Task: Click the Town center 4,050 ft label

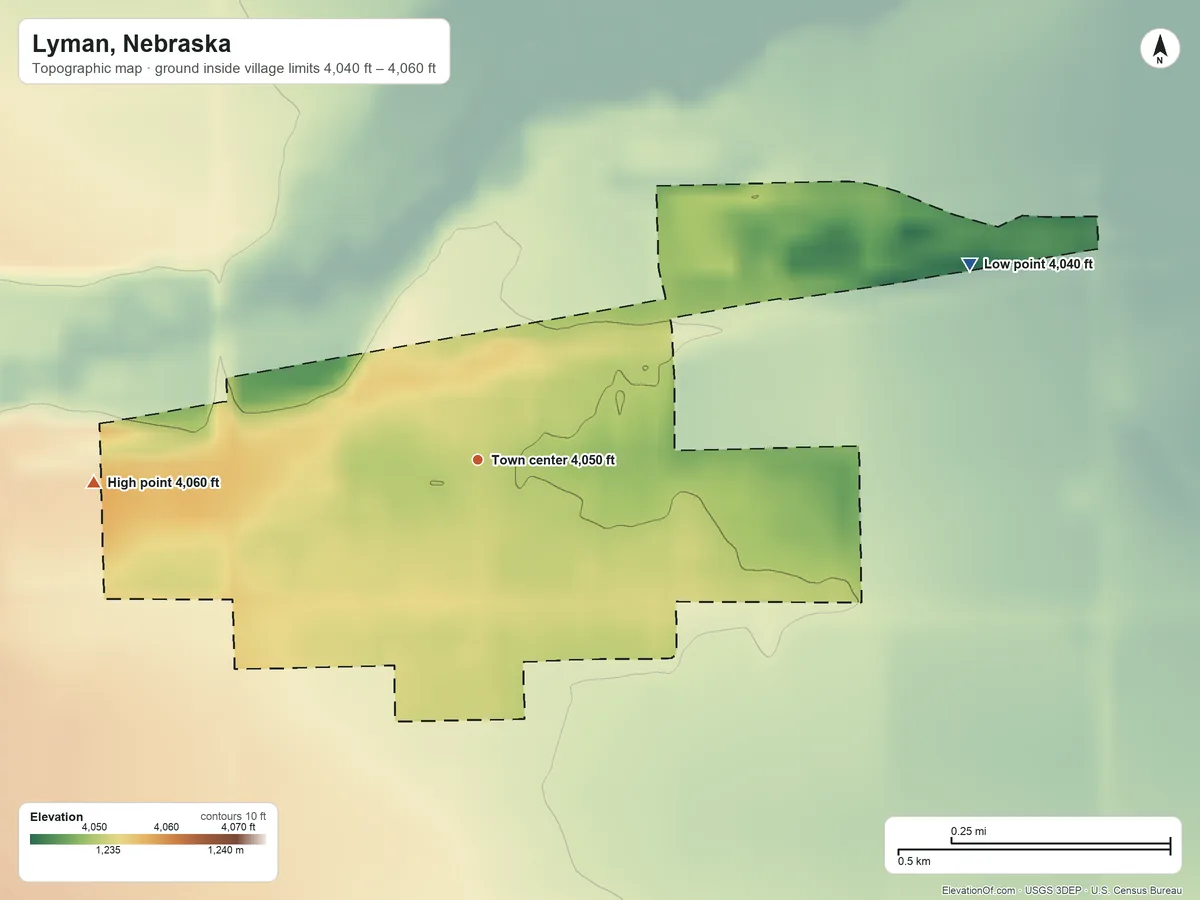Action: click(x=553, y=460)
